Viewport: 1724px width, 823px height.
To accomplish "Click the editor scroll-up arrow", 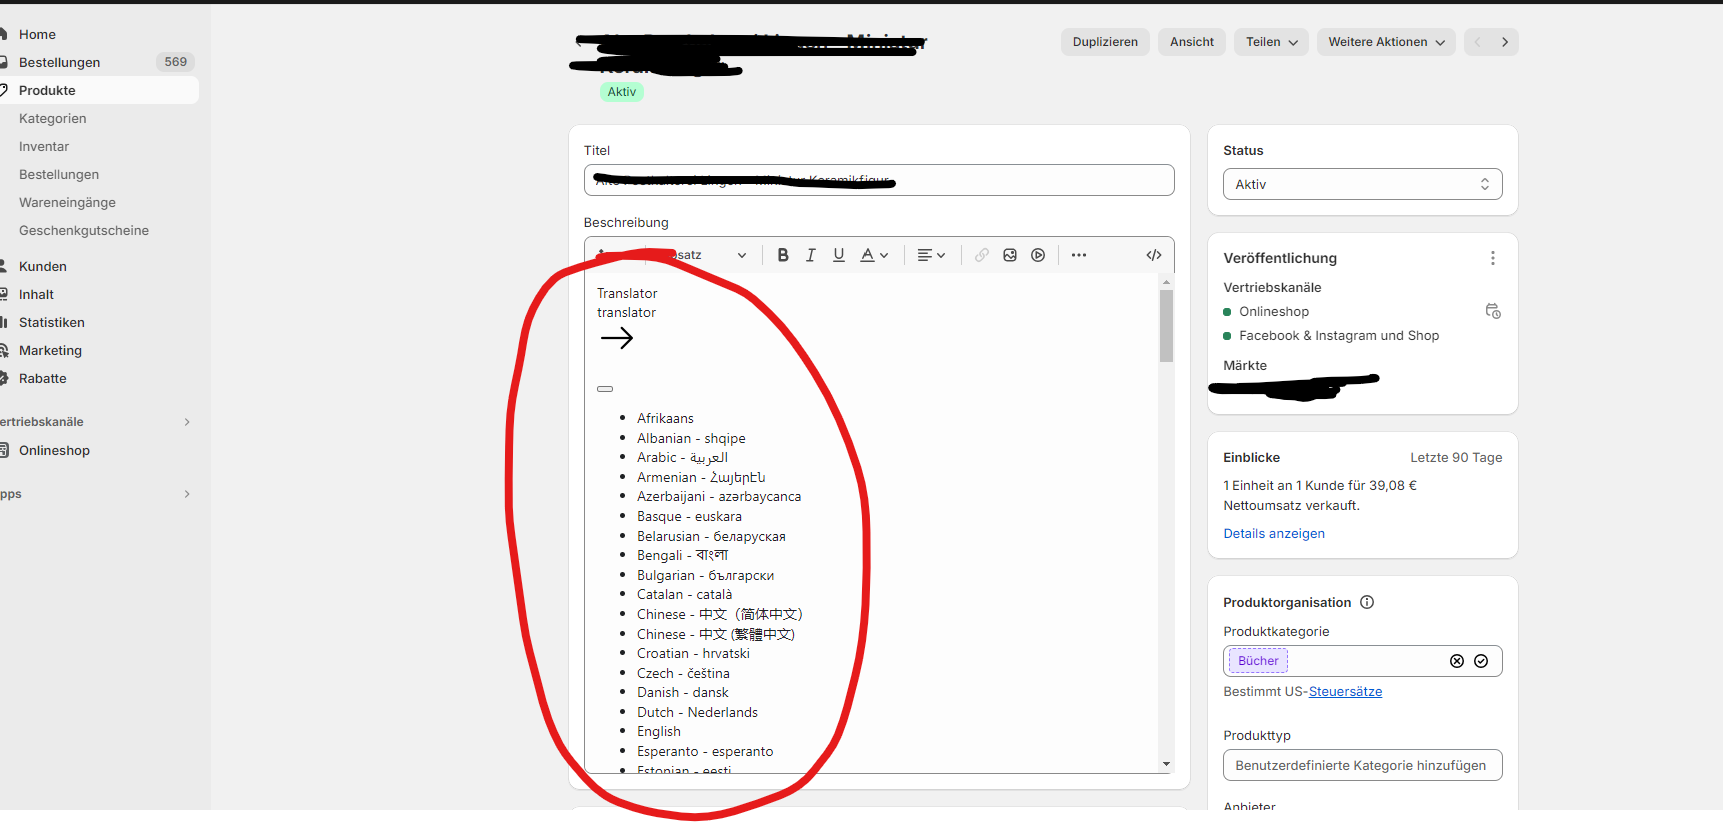I will click(1166, 283).
